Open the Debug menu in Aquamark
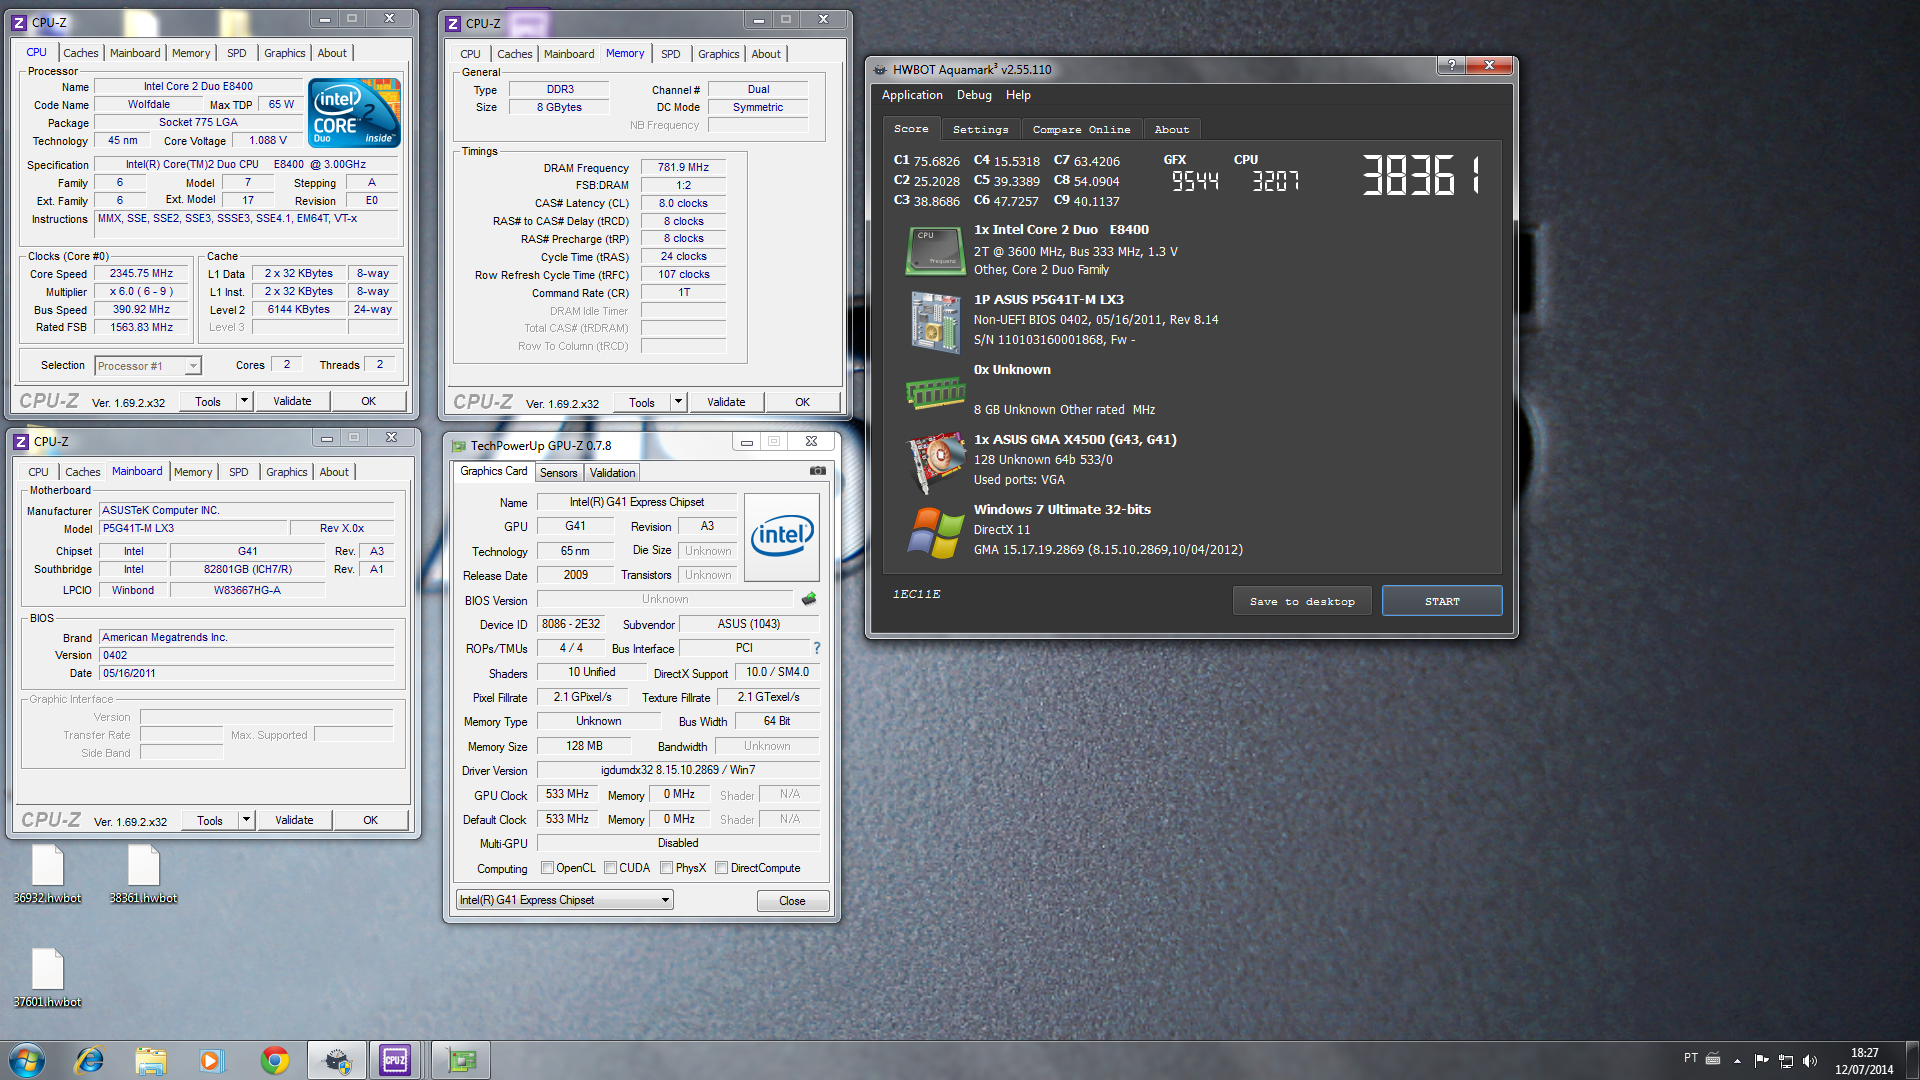 click(x=974, y=95)
